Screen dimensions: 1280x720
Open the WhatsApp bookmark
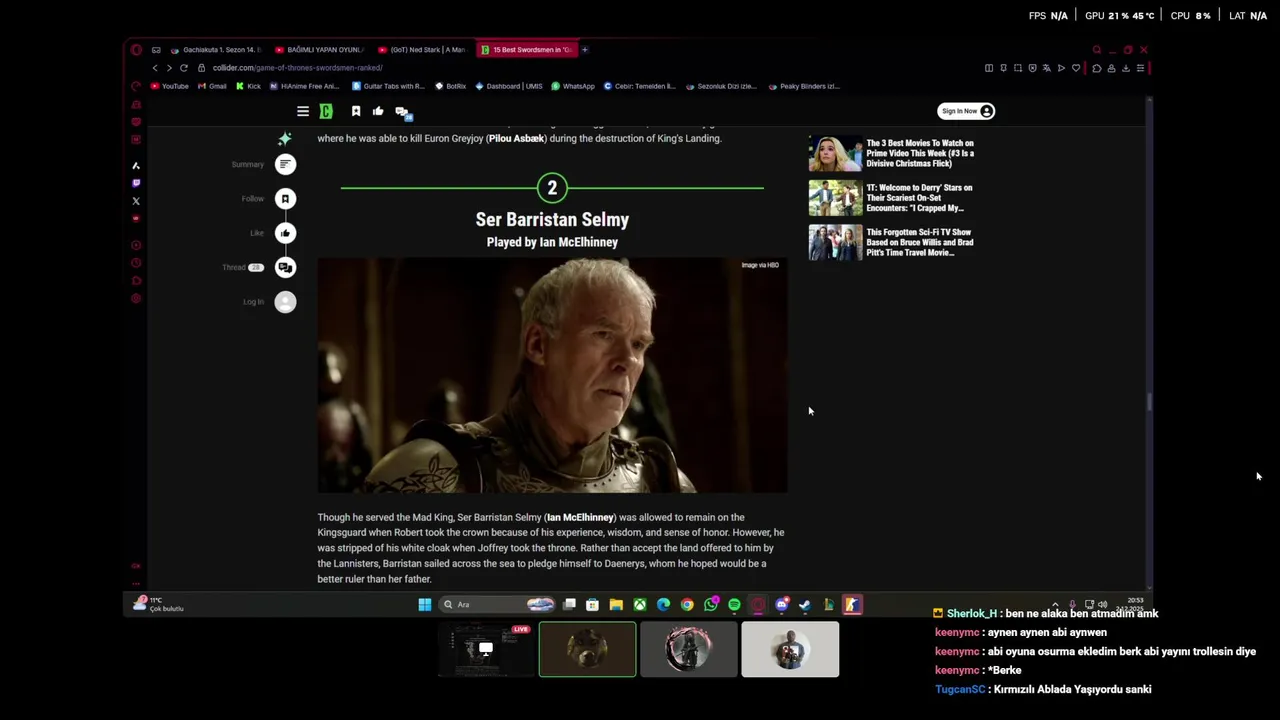(x=573, y=86)
